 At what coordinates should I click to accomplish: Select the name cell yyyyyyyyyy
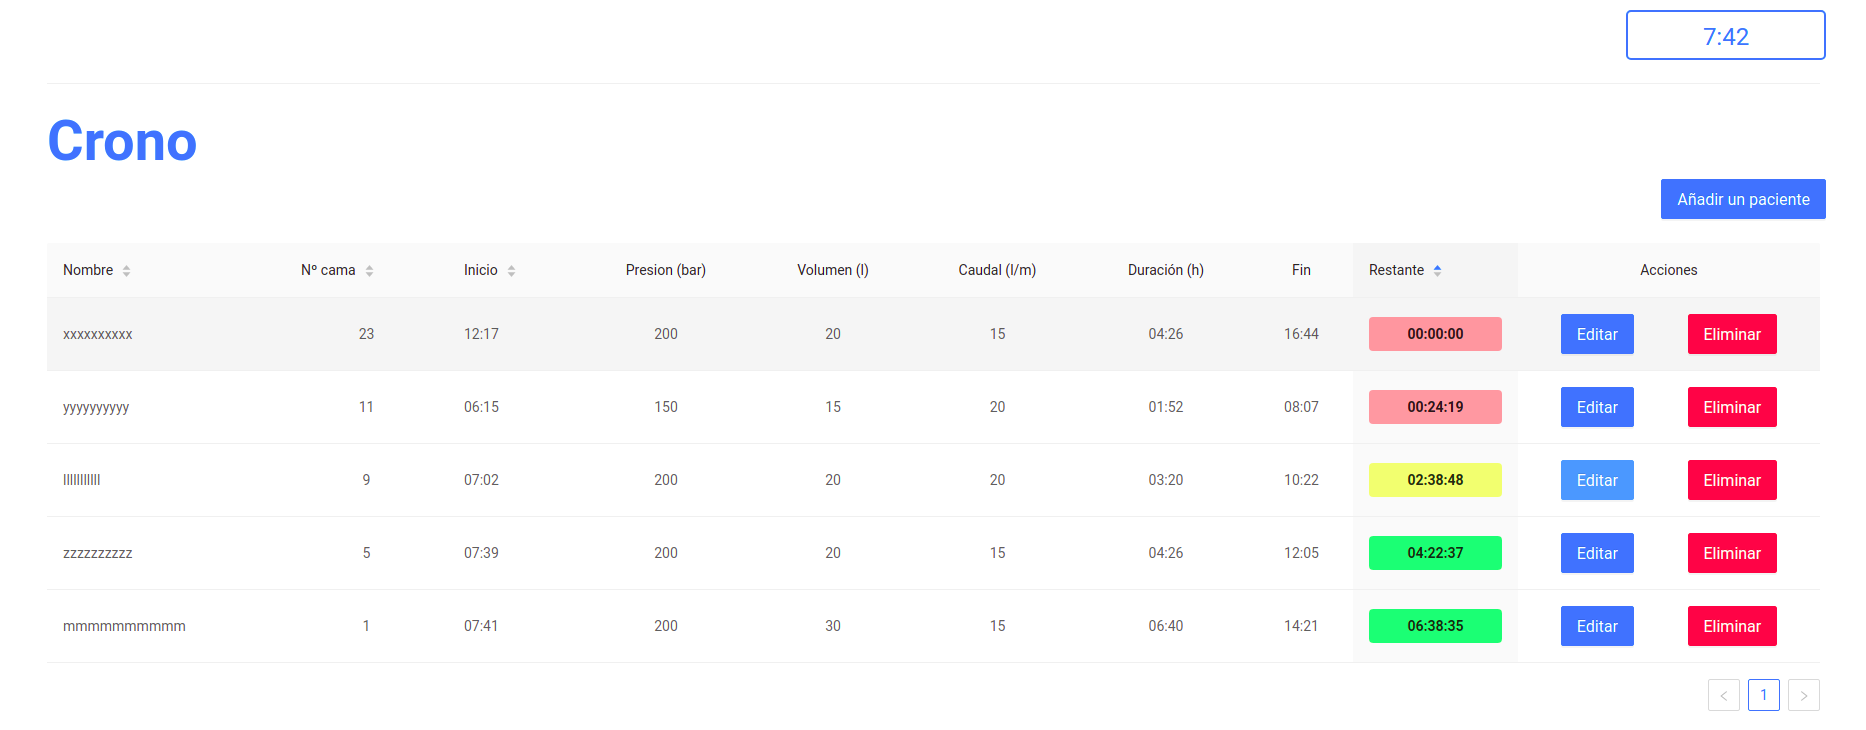[96, 407]
